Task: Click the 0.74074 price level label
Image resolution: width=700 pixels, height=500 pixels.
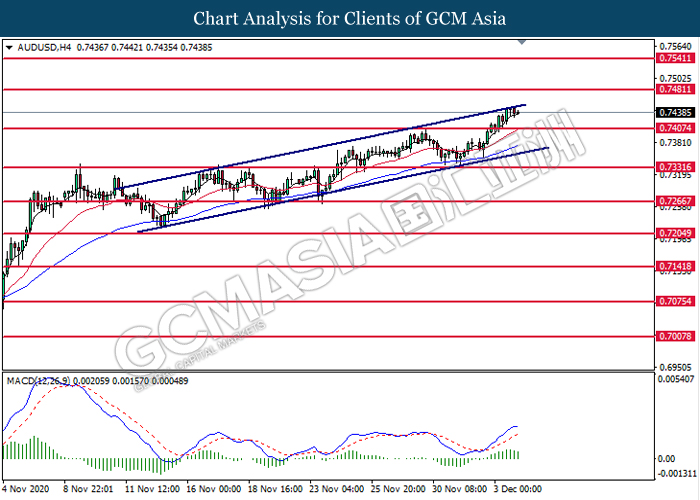Action: click(x=675, y=129)
